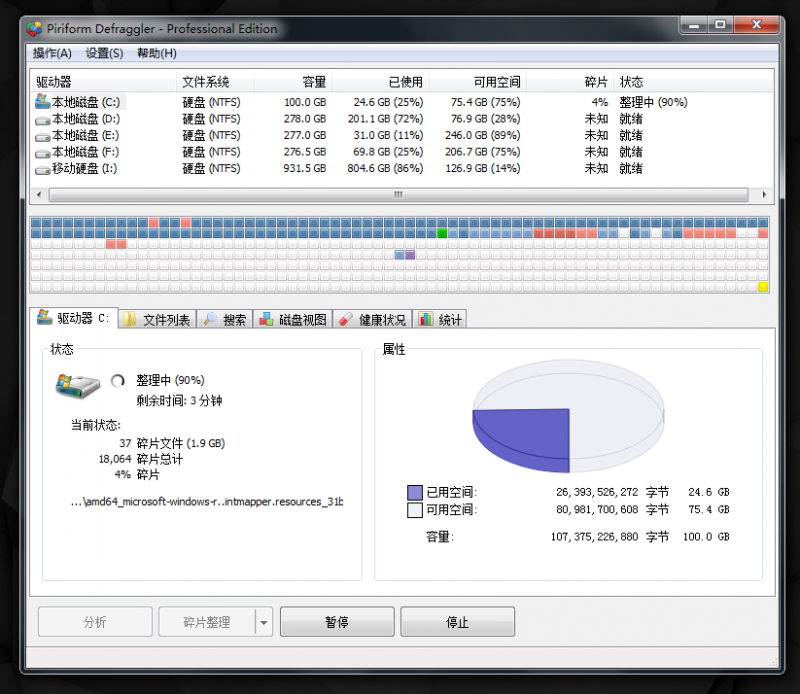Image resolution: width=800 pixels, height=694 pixels.
Task: Open the 帮助(H) menu
Action: 157,53
